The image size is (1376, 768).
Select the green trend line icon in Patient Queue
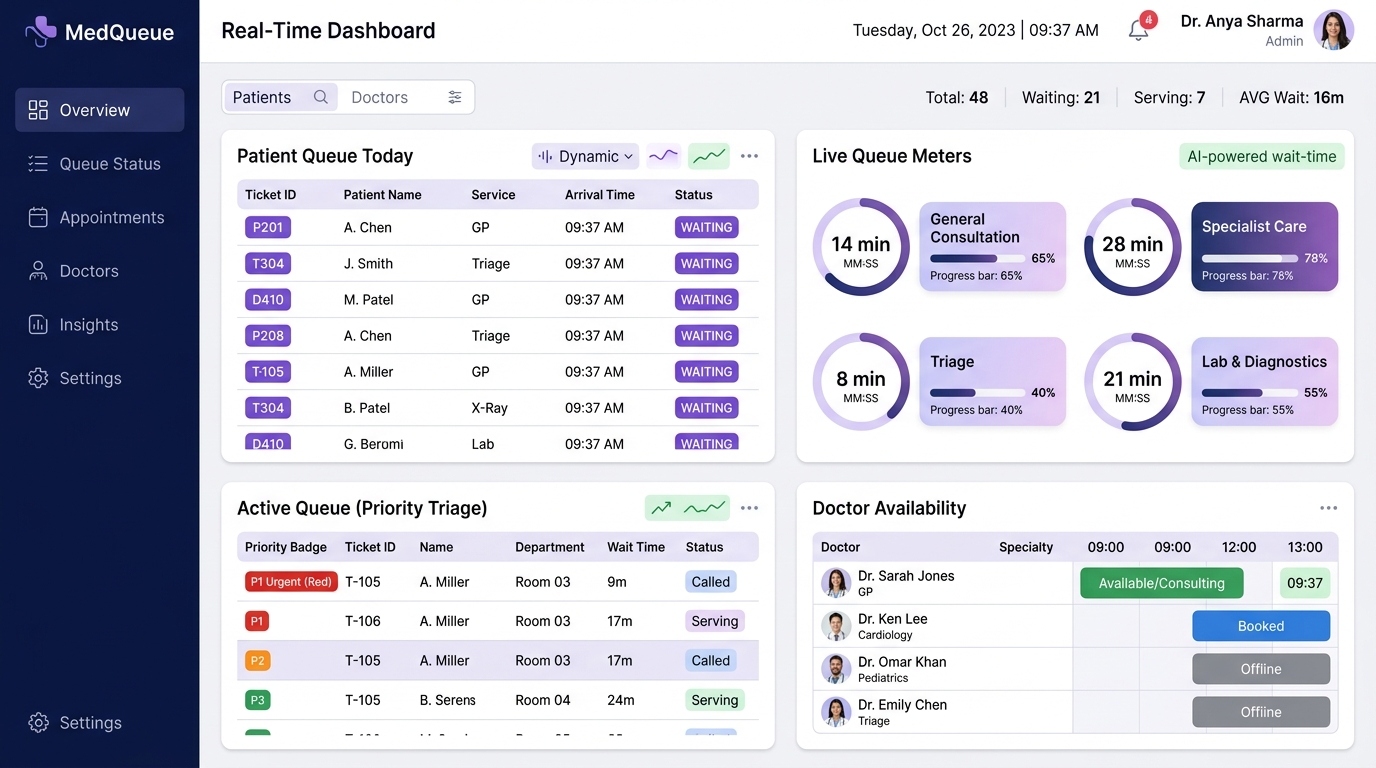709,156
